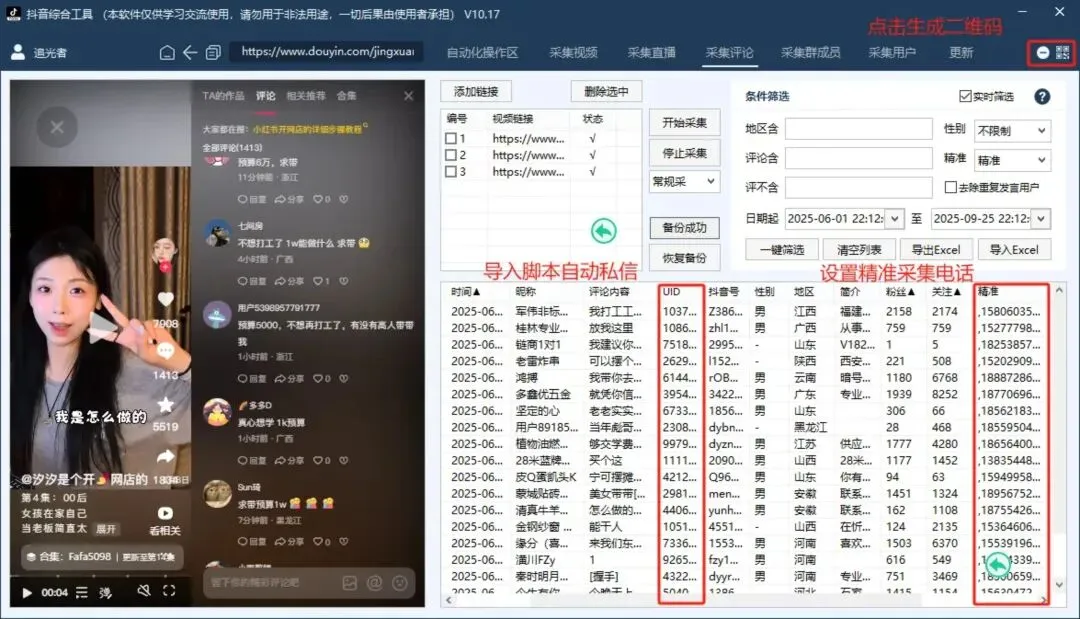Viewport: 1080px width, 619px height.
Task: Click the 添加链接 button
Action: 476,92
